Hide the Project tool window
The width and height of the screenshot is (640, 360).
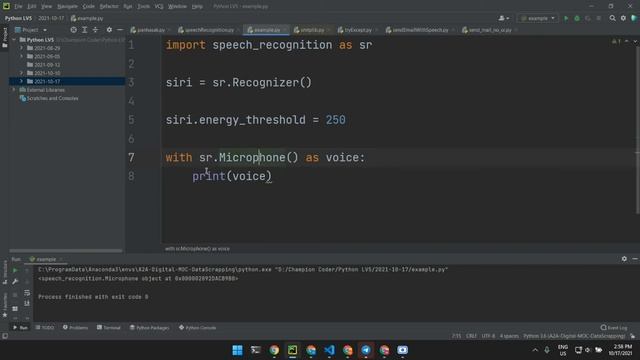pos(120,30)
